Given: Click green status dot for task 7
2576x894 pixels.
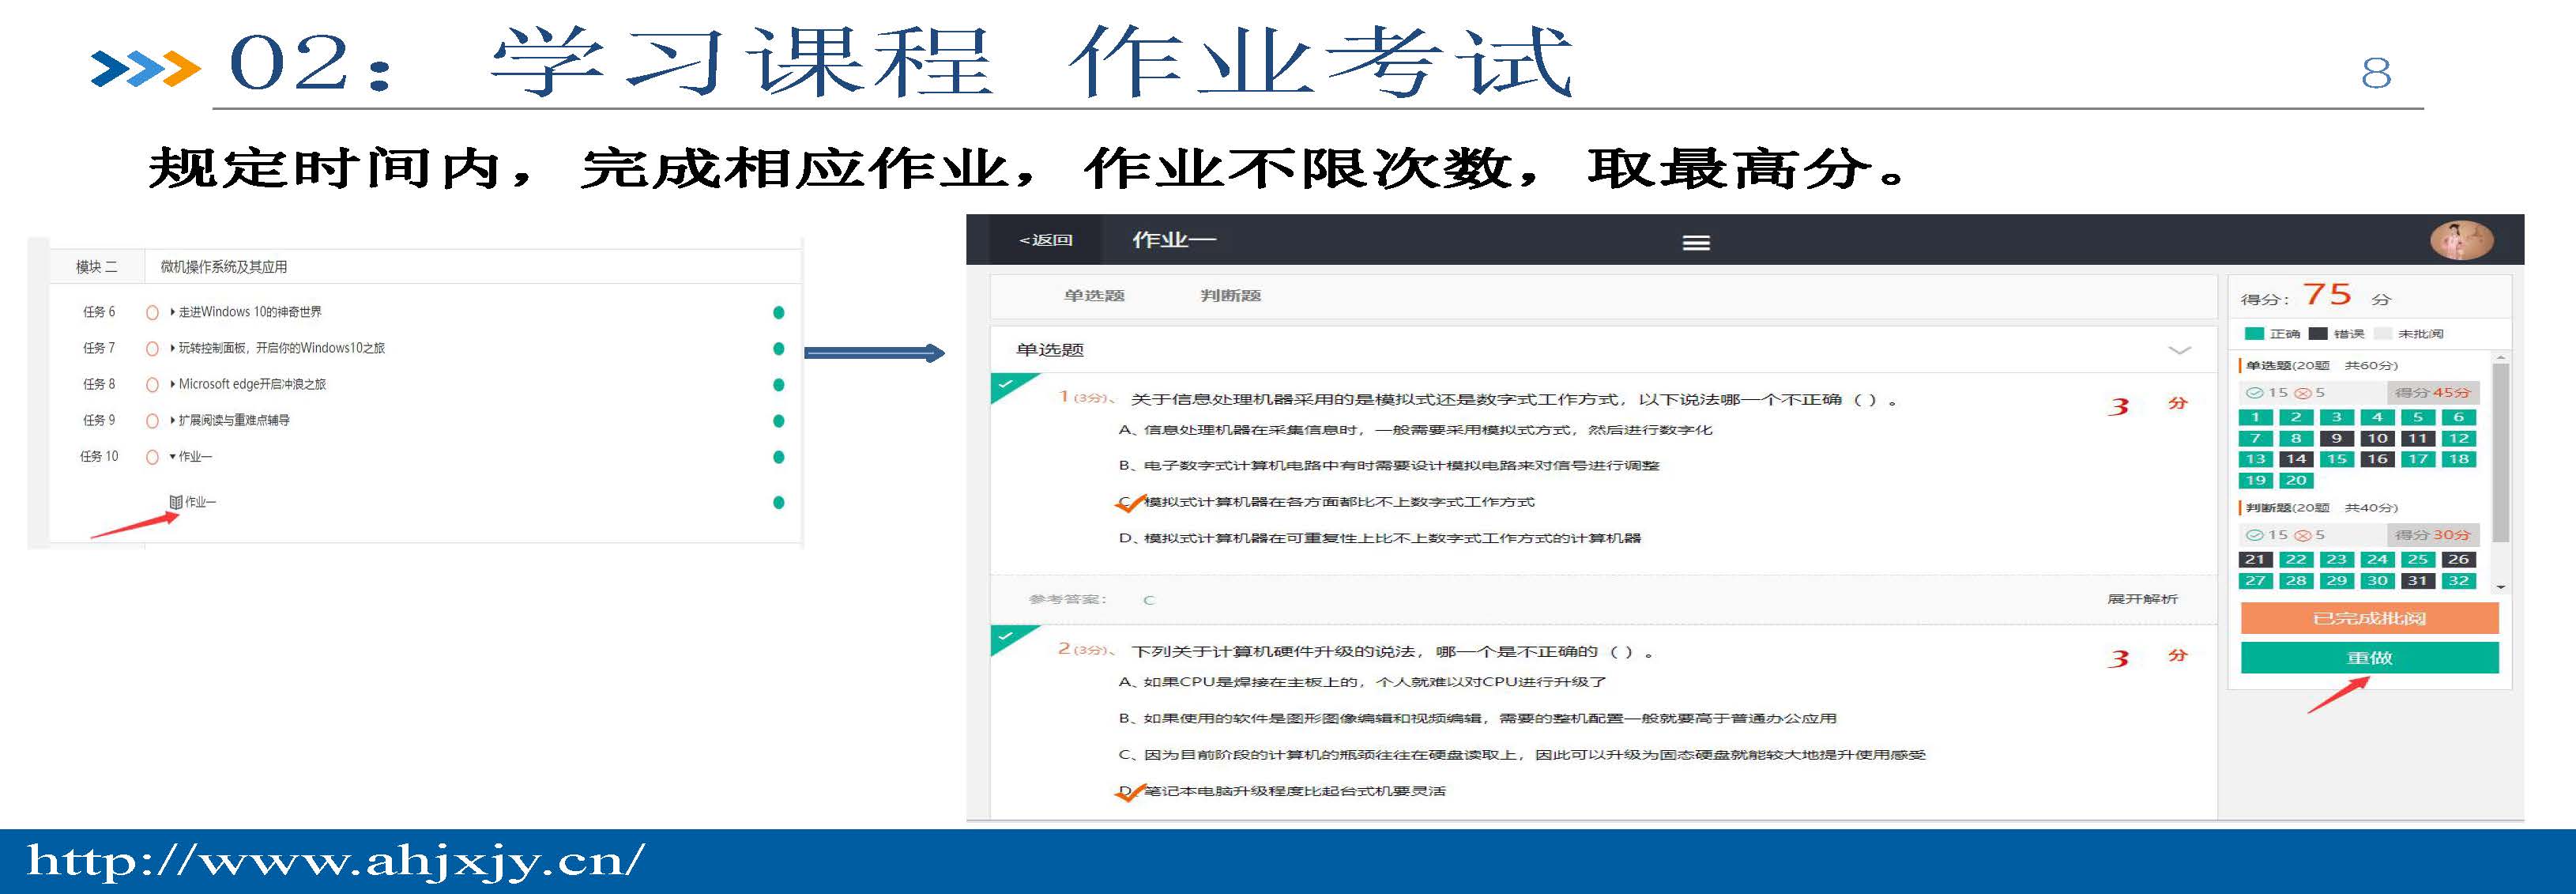Looking at the screenshot, I should pyautogui.click(x=778, y=349).
